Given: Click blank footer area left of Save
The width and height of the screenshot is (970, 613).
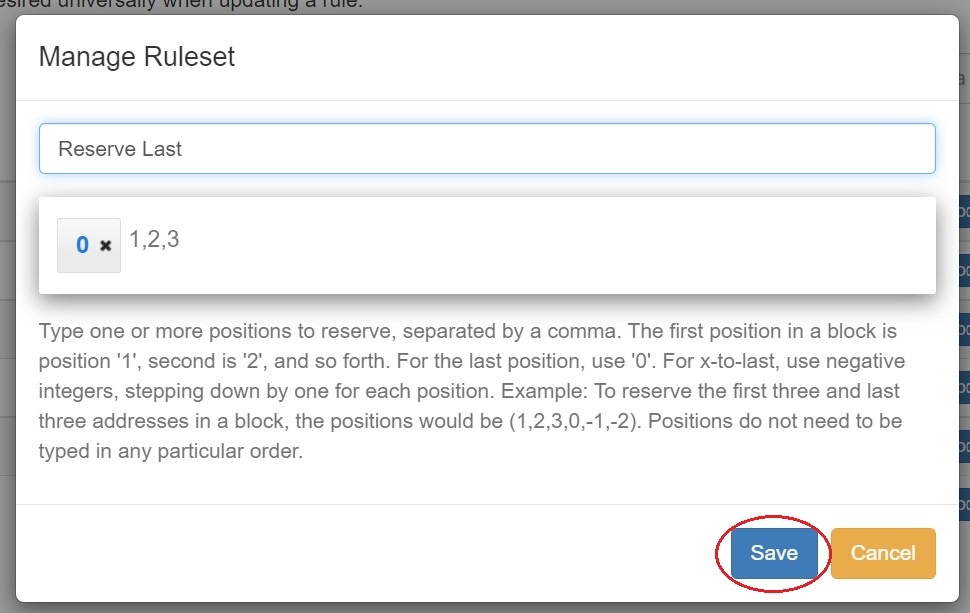Looking at the screenshot, I should [370, 553].
